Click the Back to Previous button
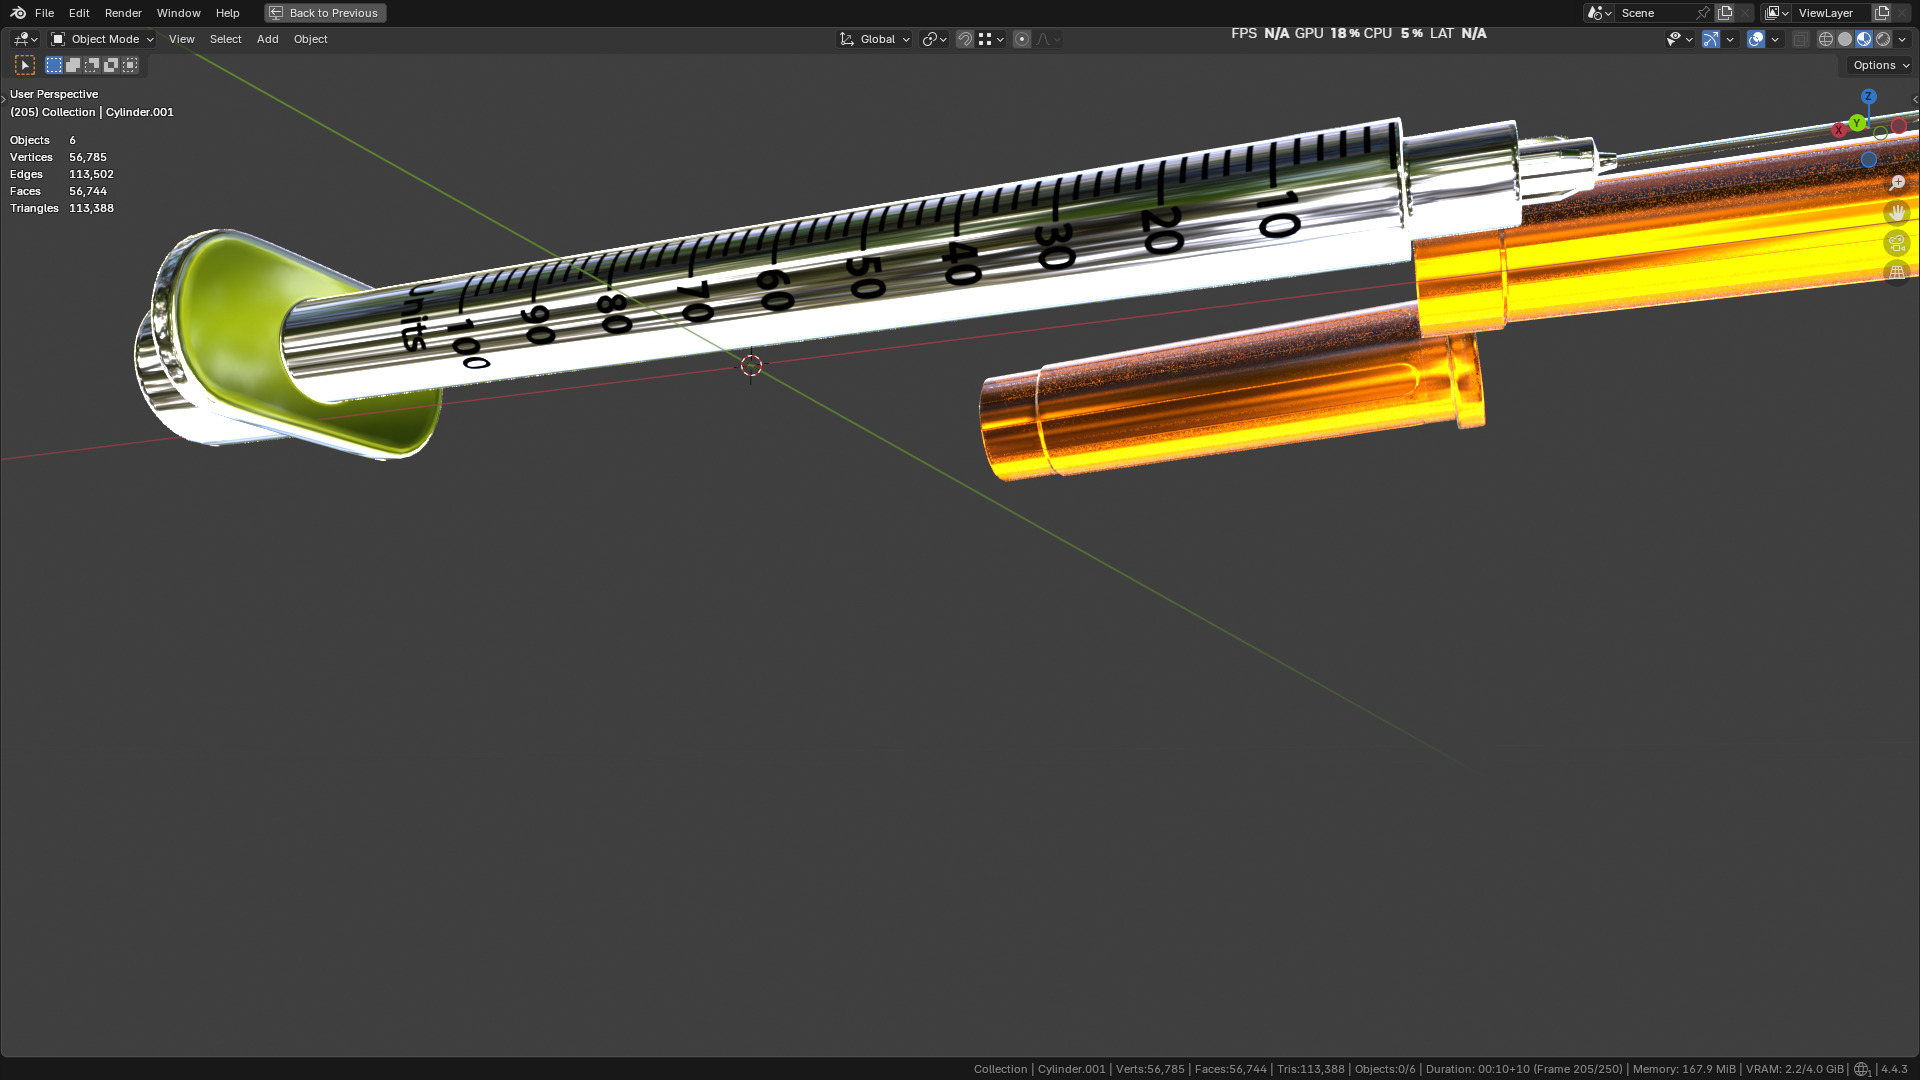 [325, 13]
